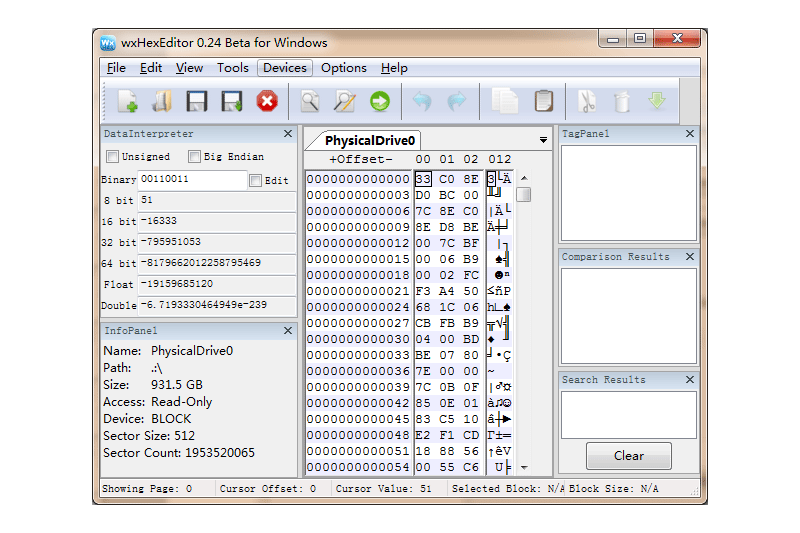Select the PhysicalDrive0 tab
The image size is (800, 533).
370,141
